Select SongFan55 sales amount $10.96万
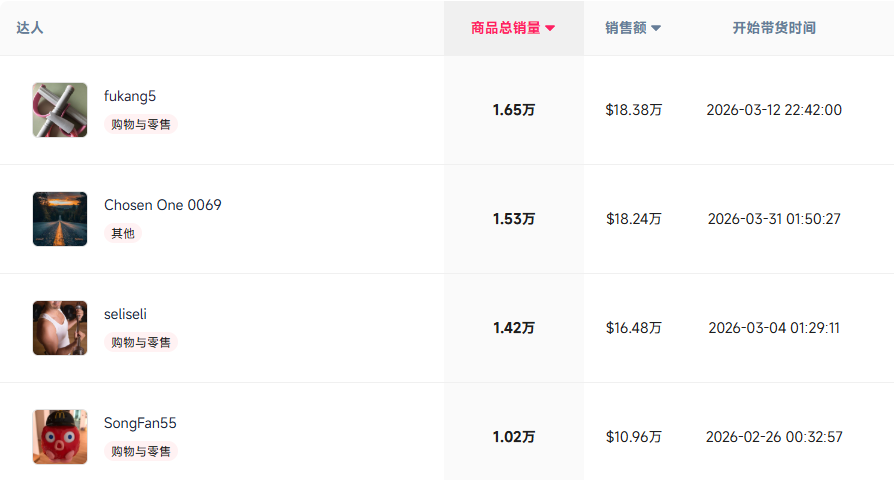894x480 pixels. click(x=633, y=437)
